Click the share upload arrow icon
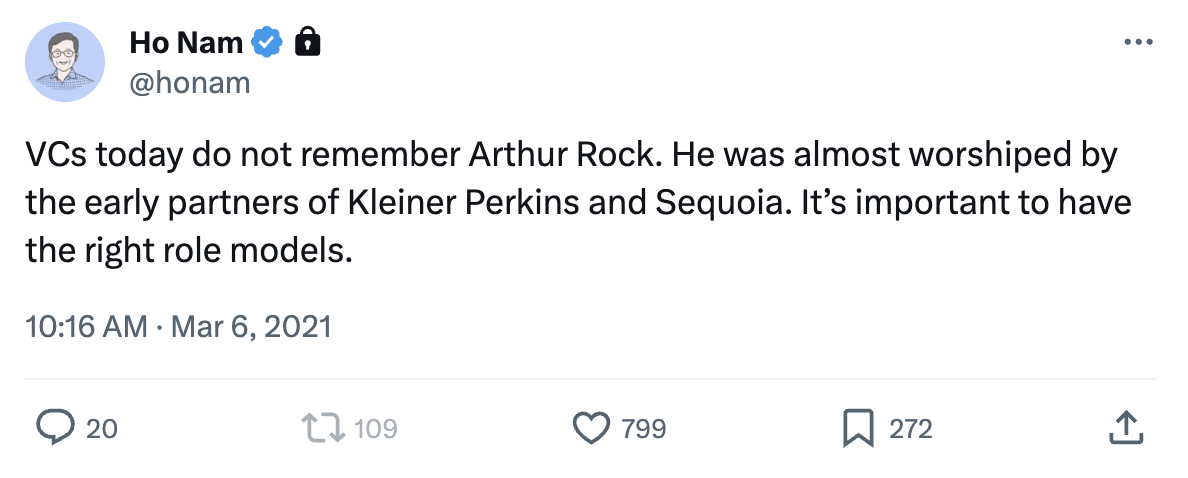This screenshot has height=478, width=1188. point(1126,428)
